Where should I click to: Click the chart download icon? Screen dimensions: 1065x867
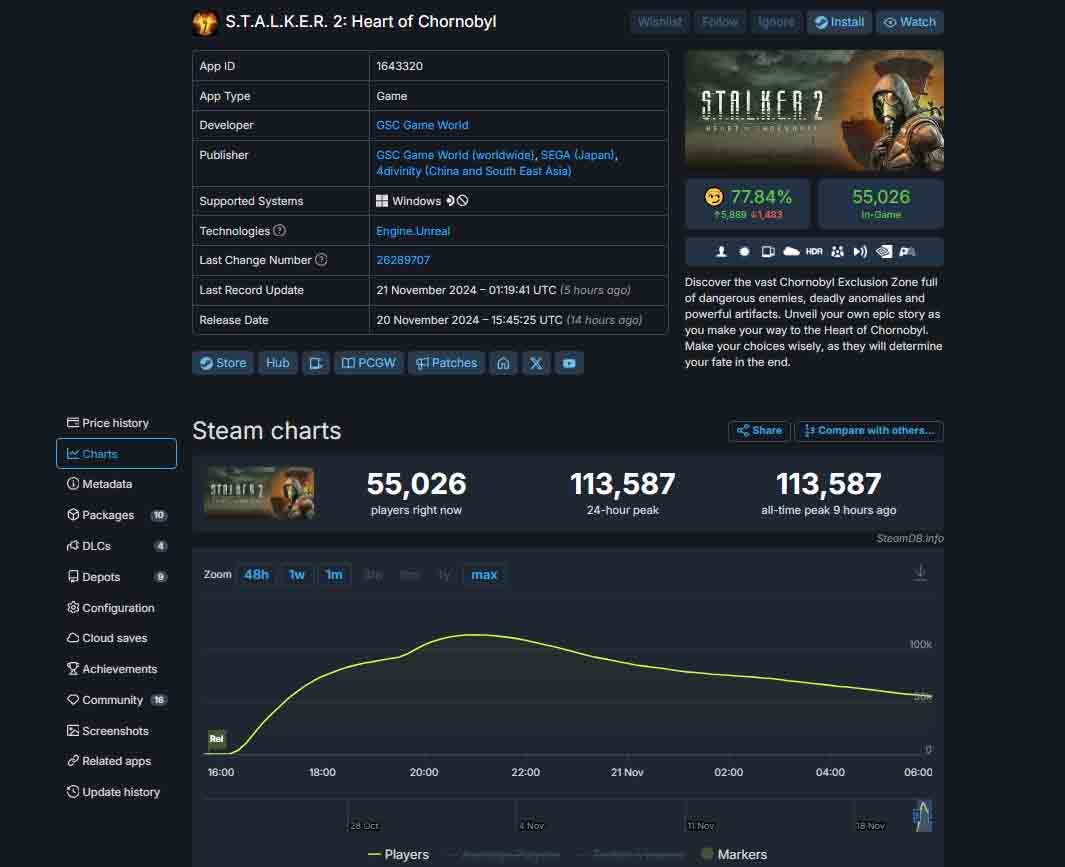point(920,572)
